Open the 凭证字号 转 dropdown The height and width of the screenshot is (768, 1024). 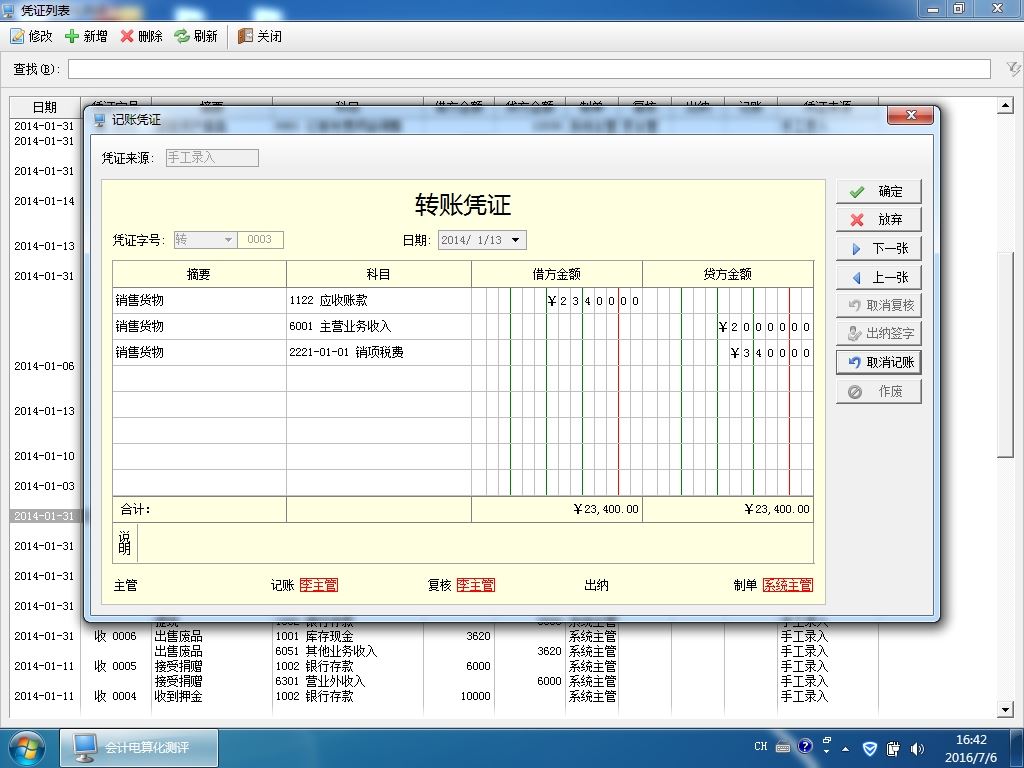228,240
